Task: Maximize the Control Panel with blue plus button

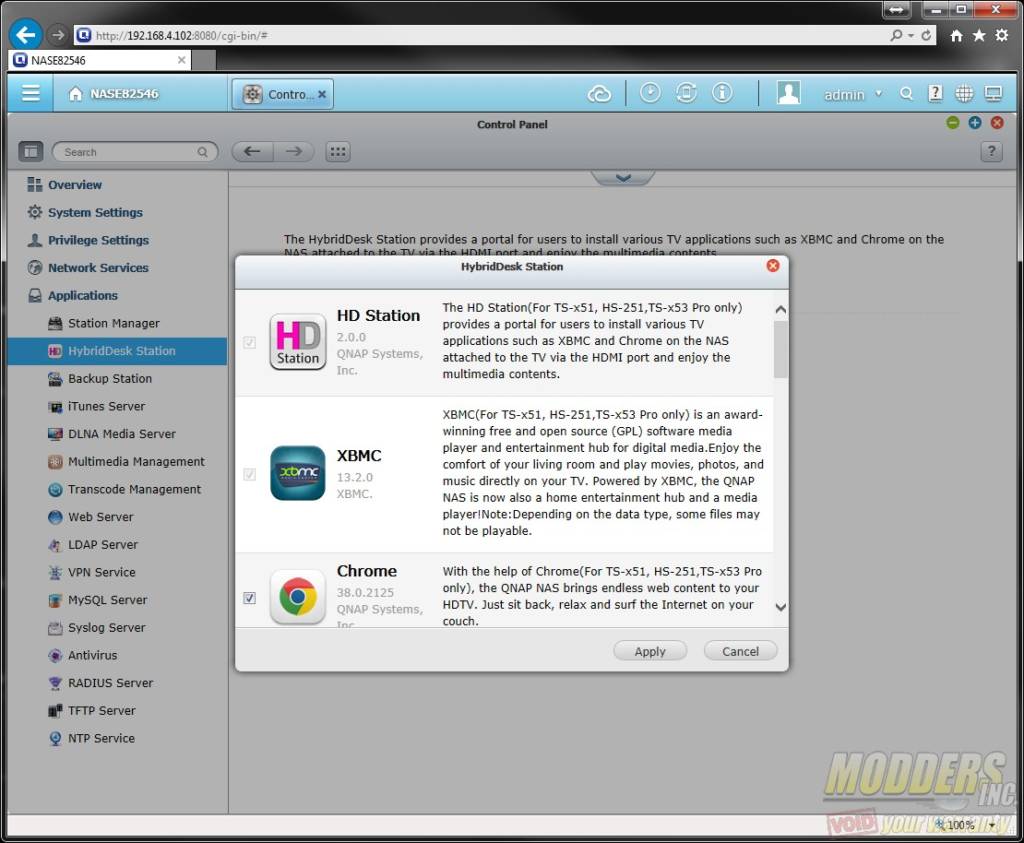Action: 975,123
